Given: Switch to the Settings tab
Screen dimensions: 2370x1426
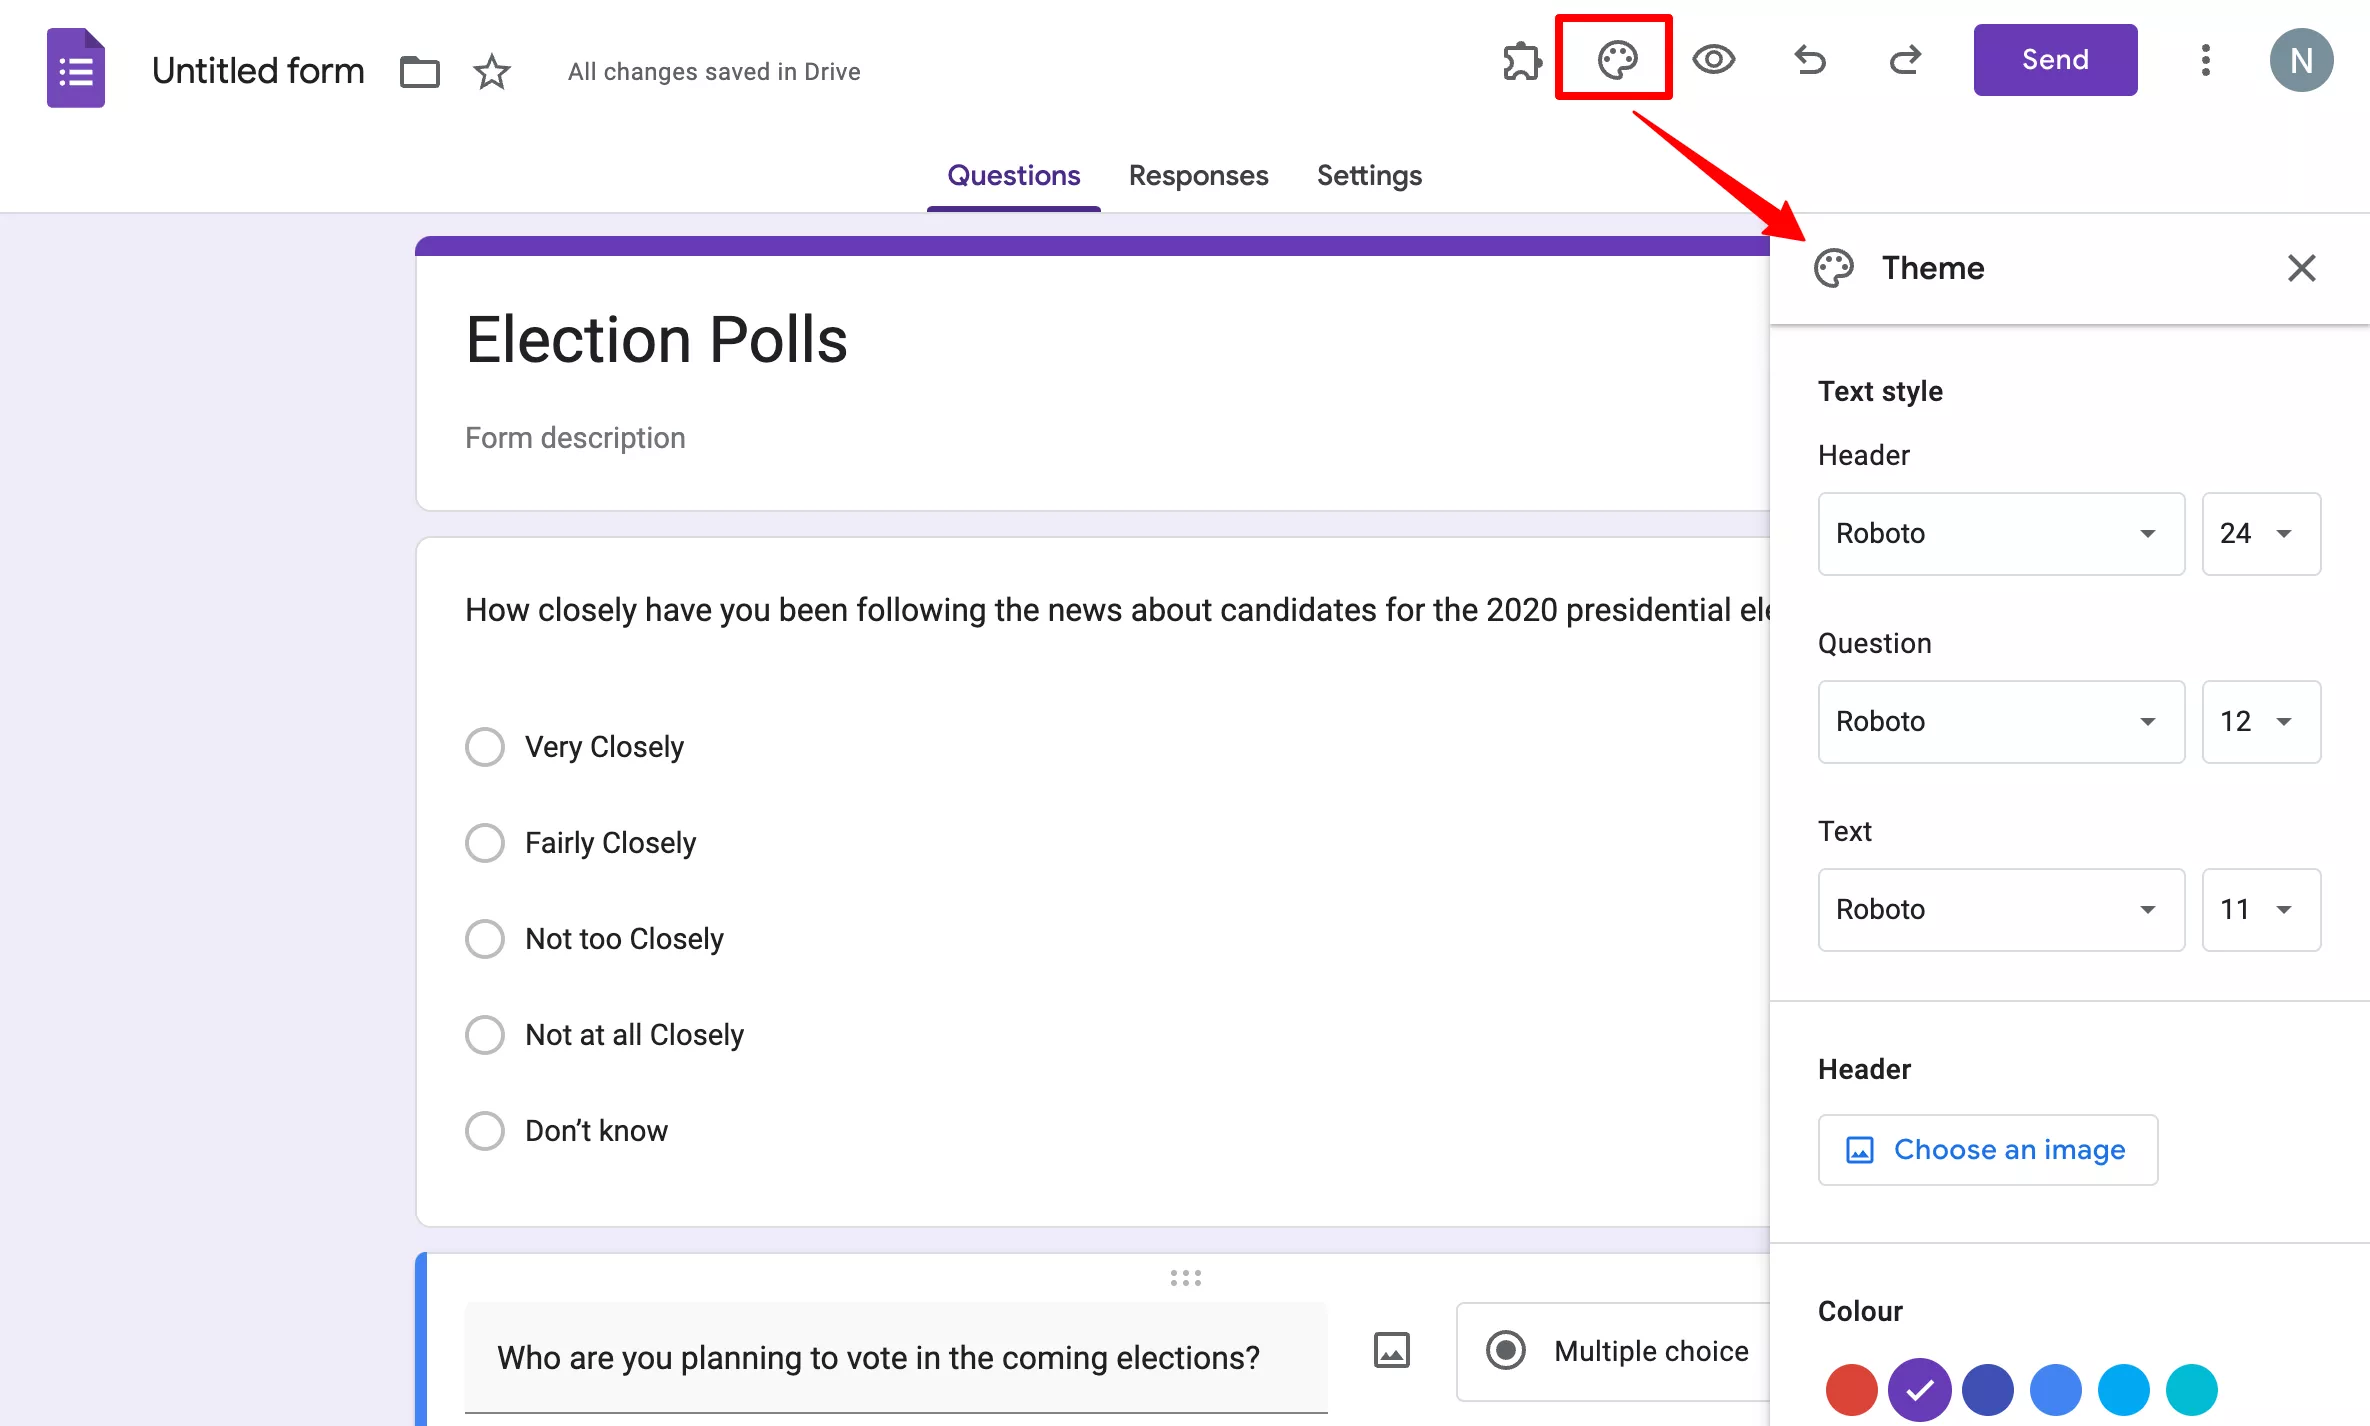Looking at the screenshot, I should pos(1371,174).
